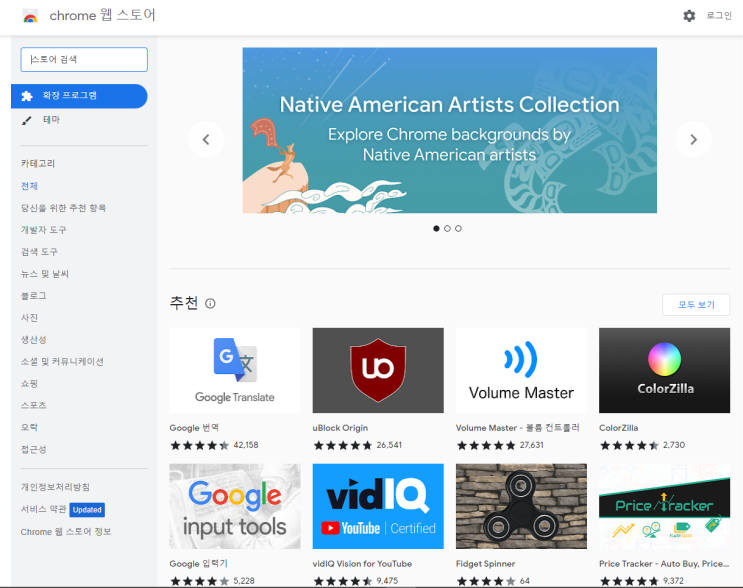Select the first carousel dot indicator

(436, 229)
